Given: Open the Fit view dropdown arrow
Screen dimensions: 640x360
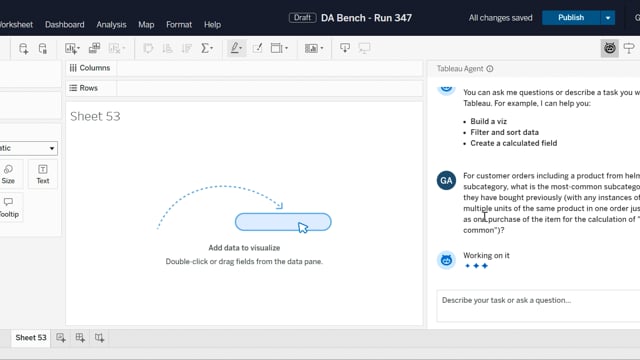Looking at the screenshot, I should tap(286, 49).
